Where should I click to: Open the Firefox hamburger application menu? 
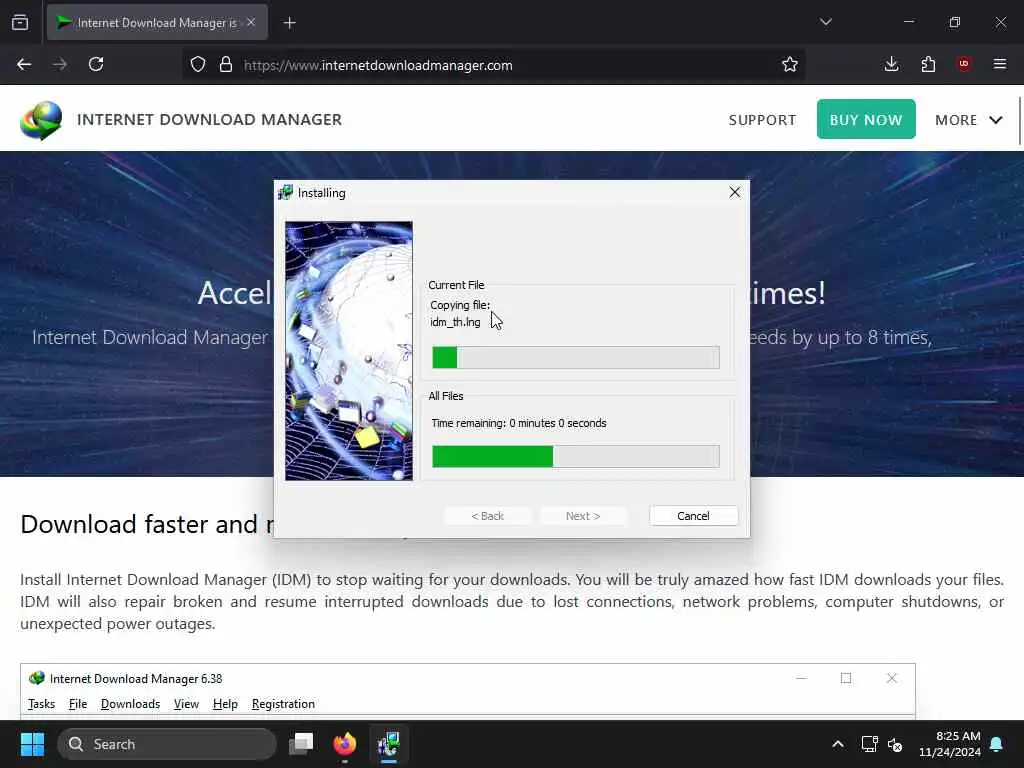pyautogui.click(x=1000, y=64)
